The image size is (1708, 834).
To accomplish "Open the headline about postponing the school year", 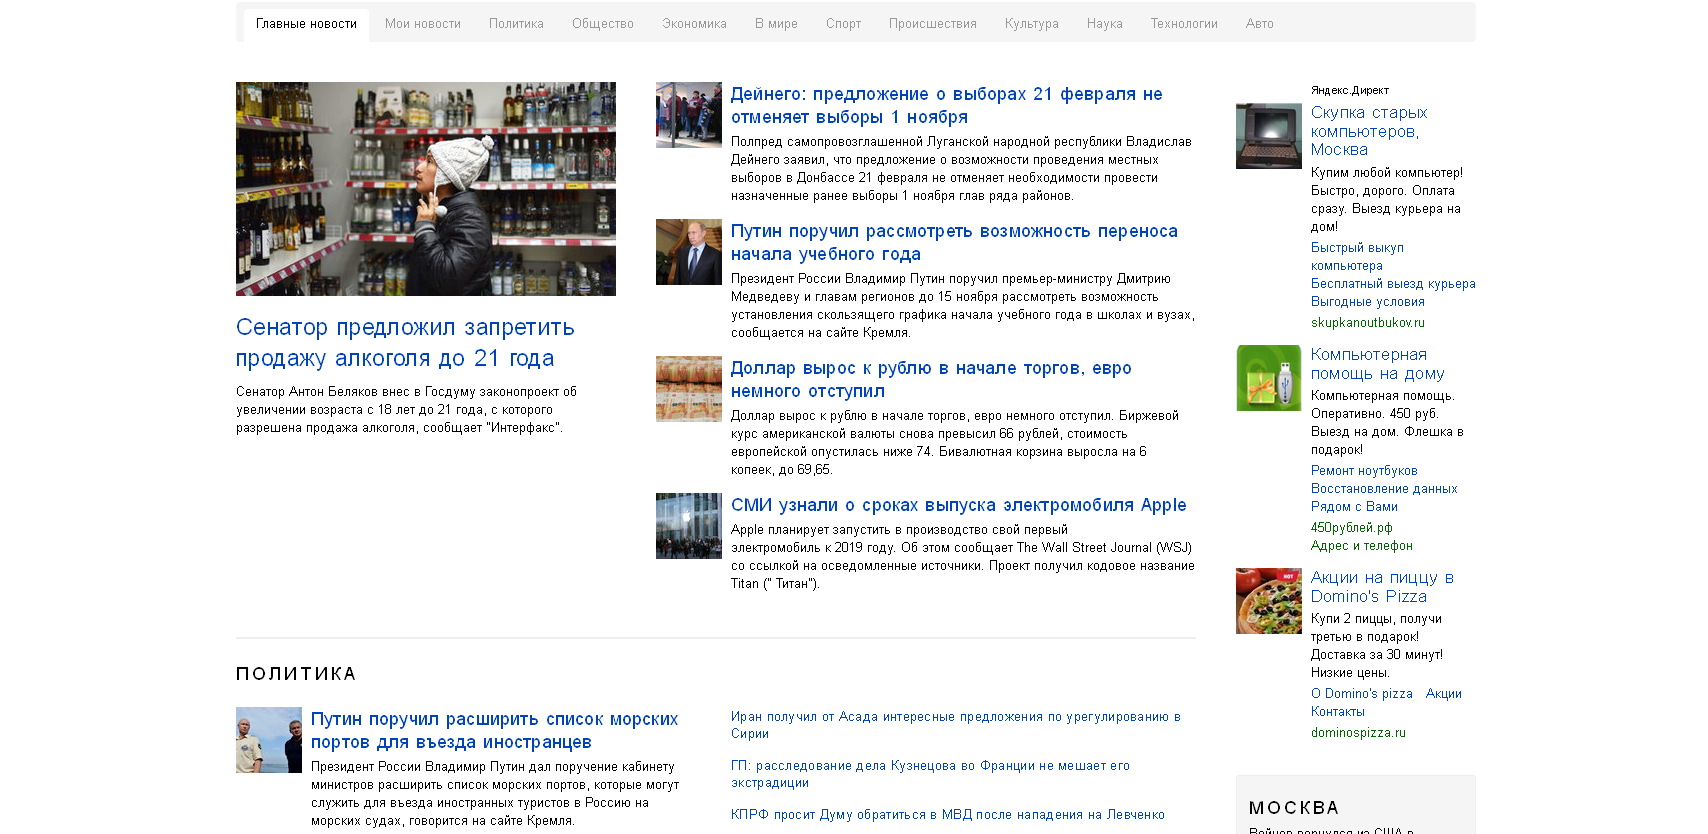I will (x=954, y=242).
